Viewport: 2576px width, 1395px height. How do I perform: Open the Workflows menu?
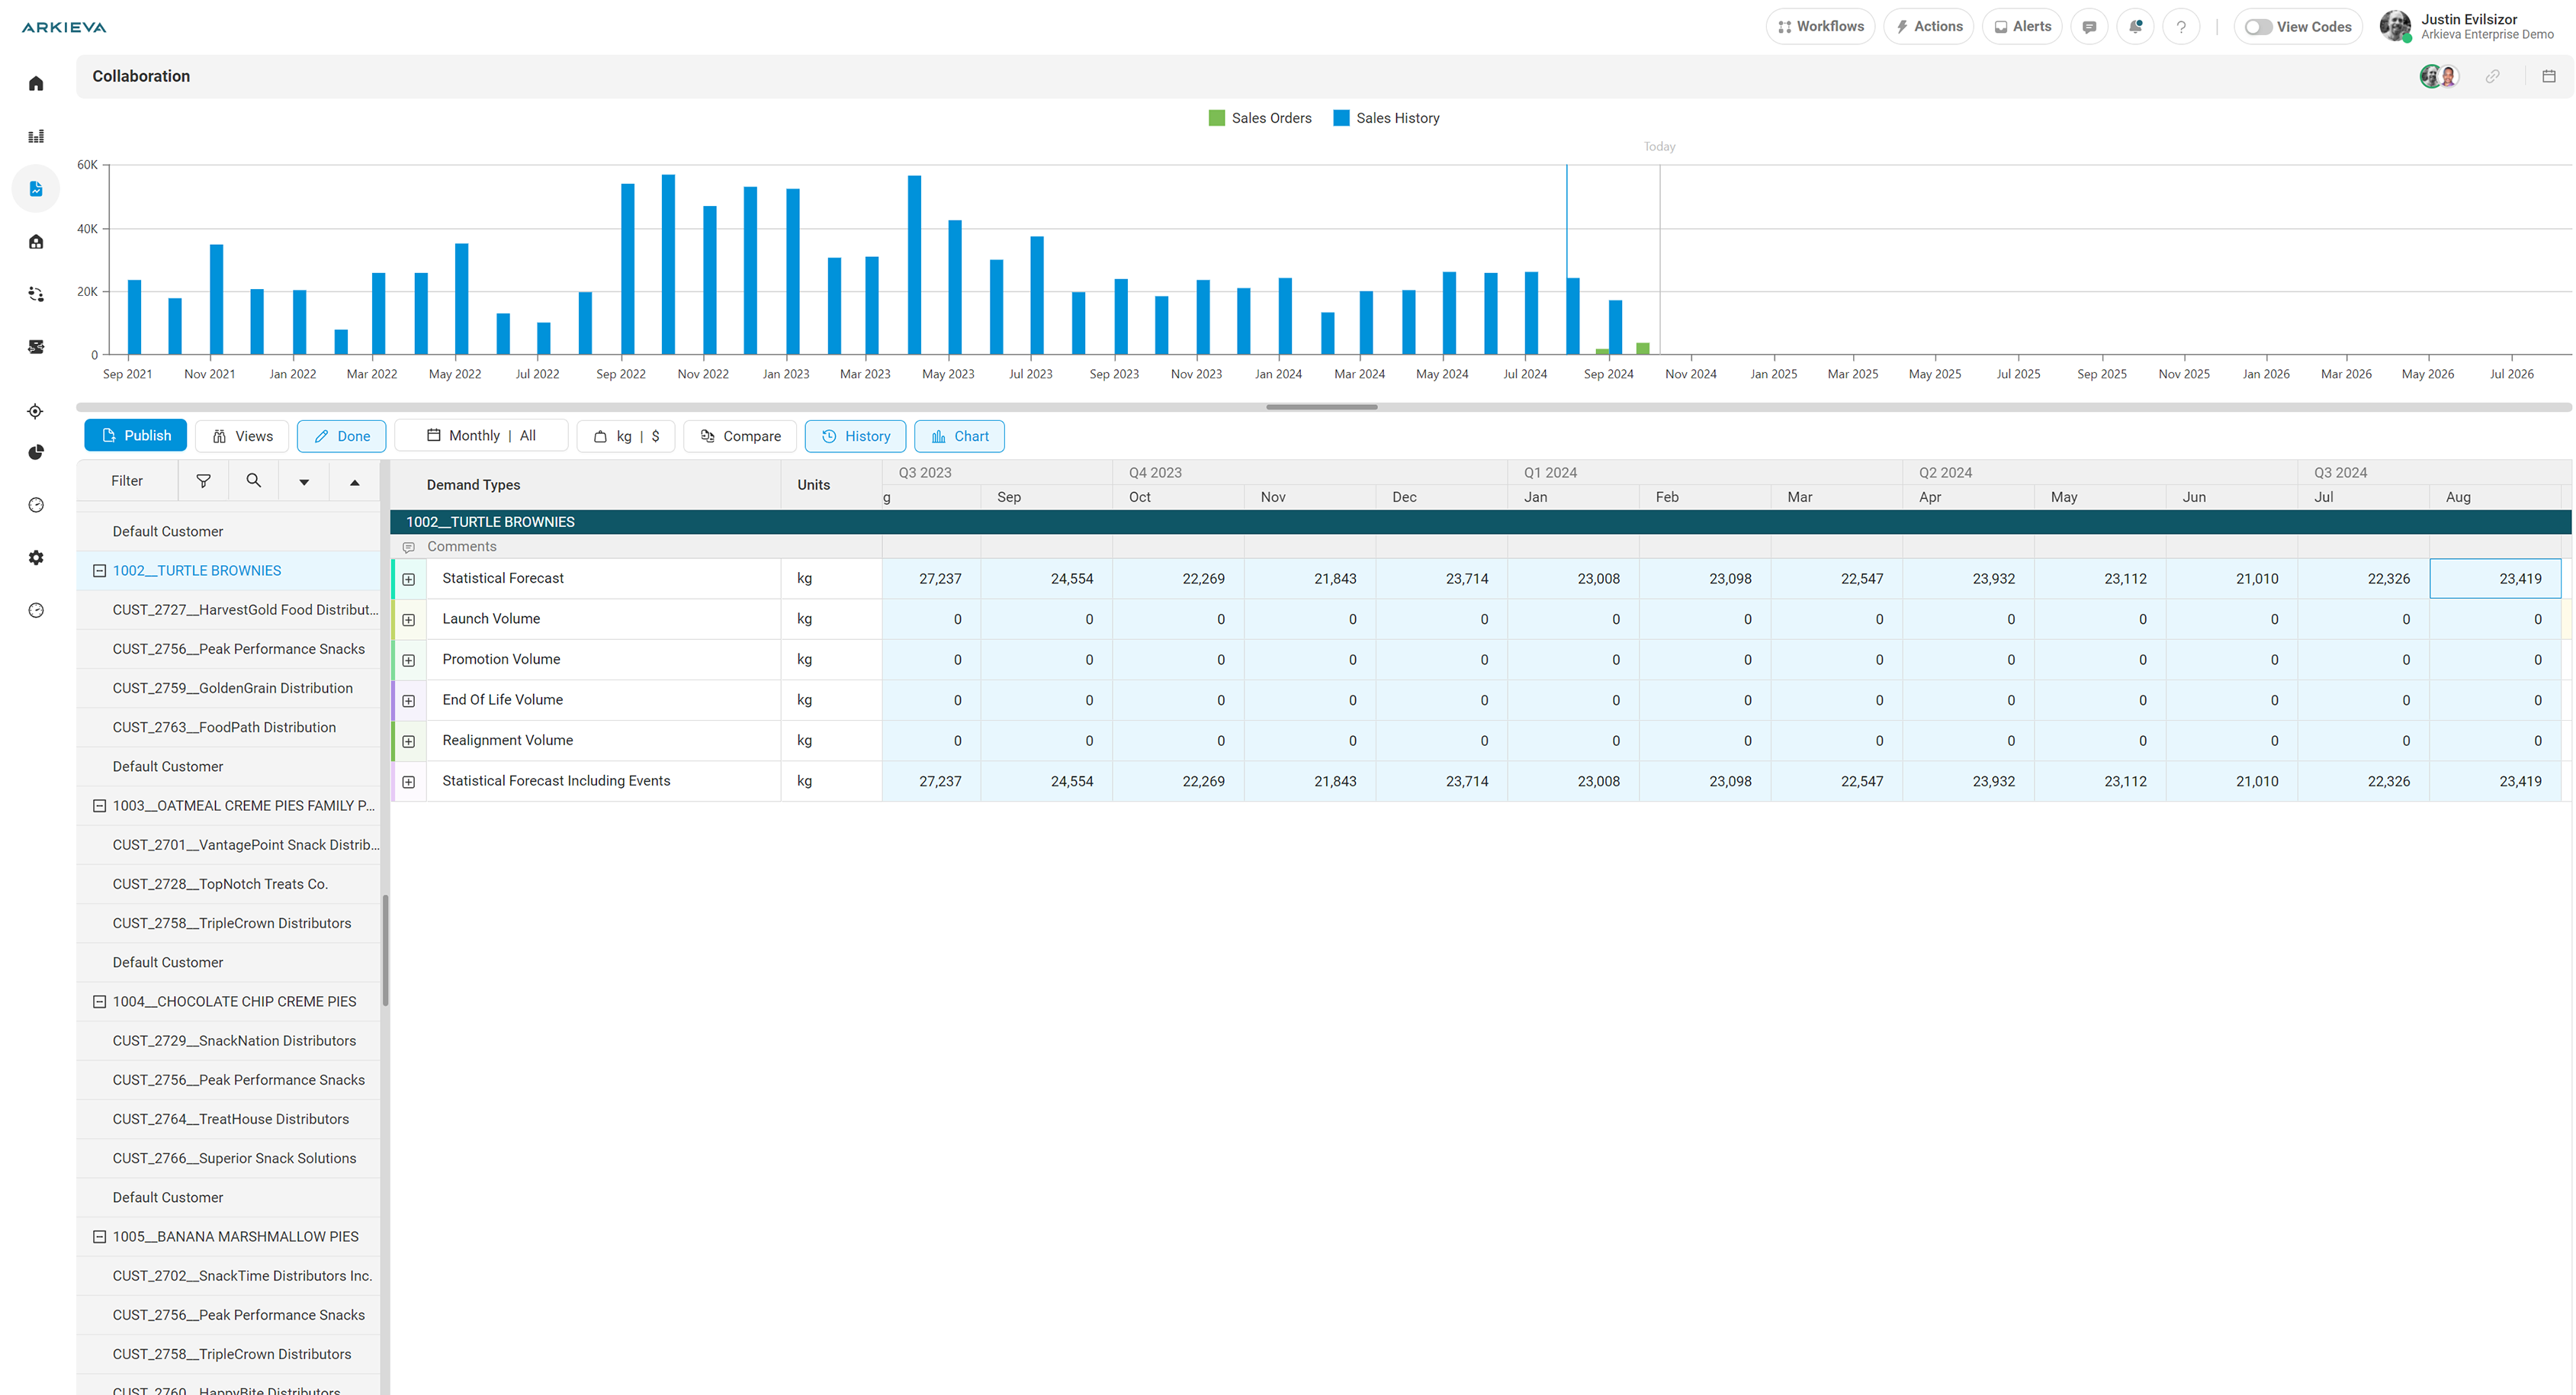point(1820,27)
